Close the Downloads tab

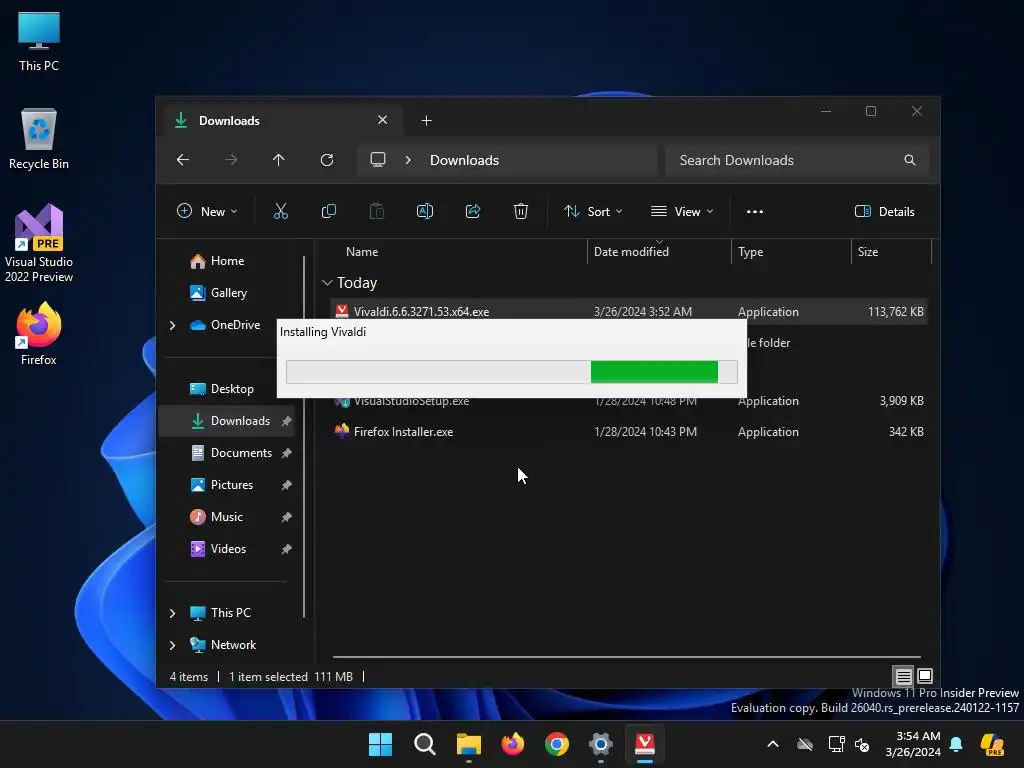pos(383,120)
